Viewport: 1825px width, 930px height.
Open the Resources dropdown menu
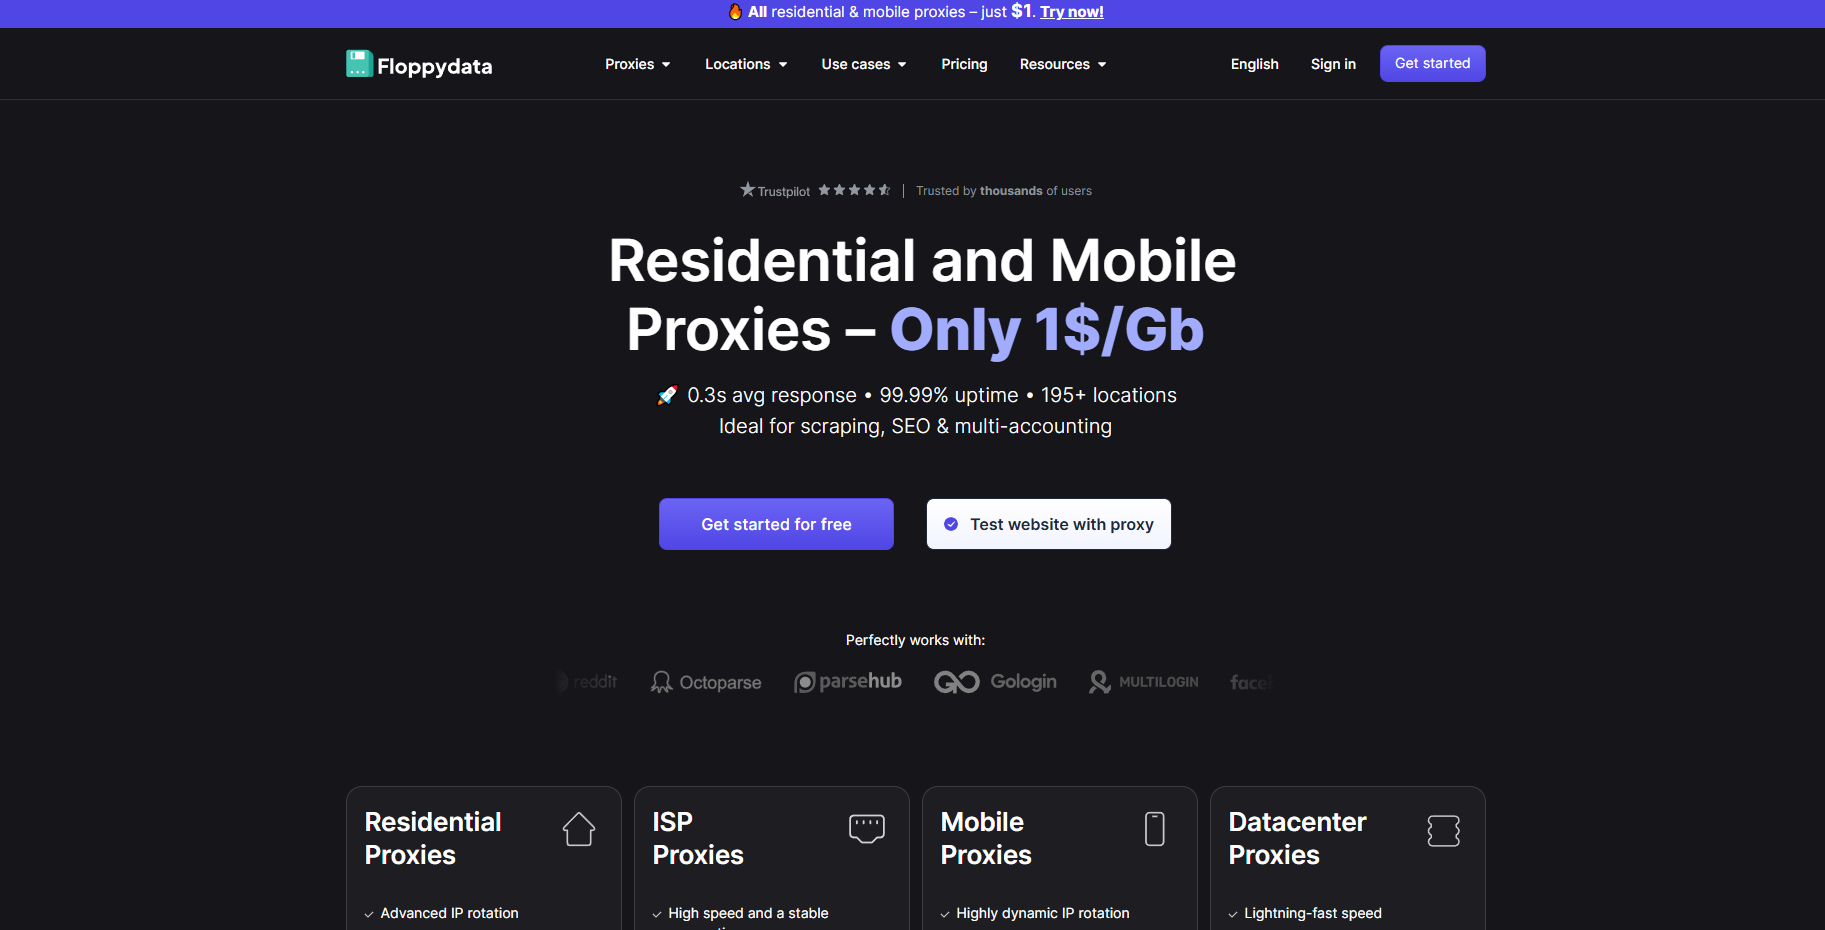(1063, 64)
